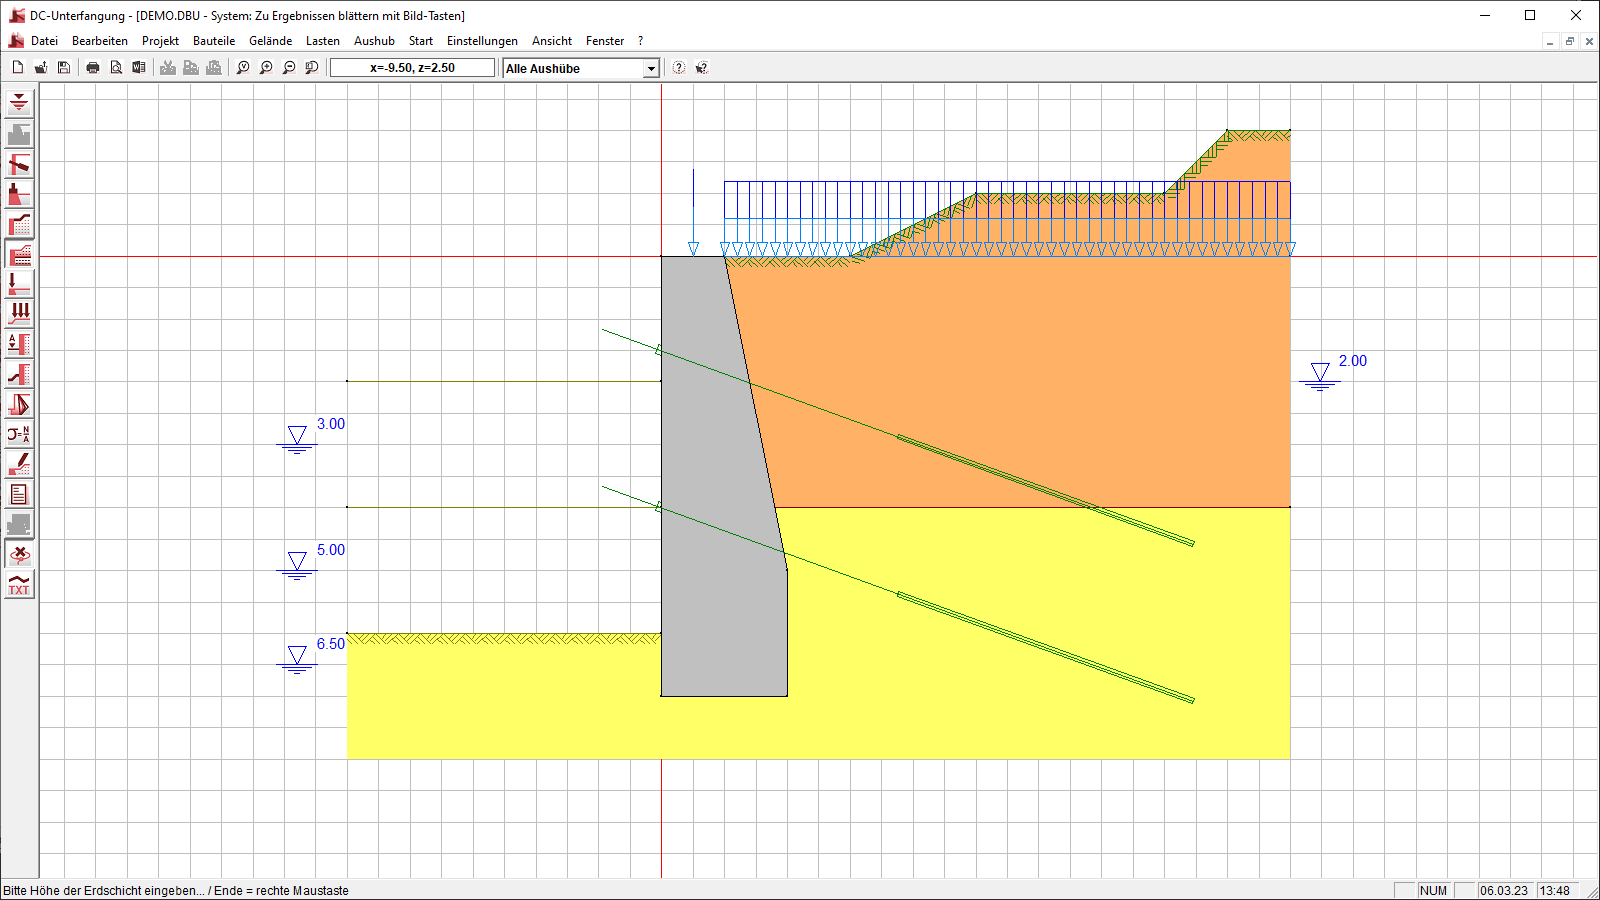The height and width of the screenshot is (900, 1600).
Task: Open the Lasten menu
Action: [322, 41]
